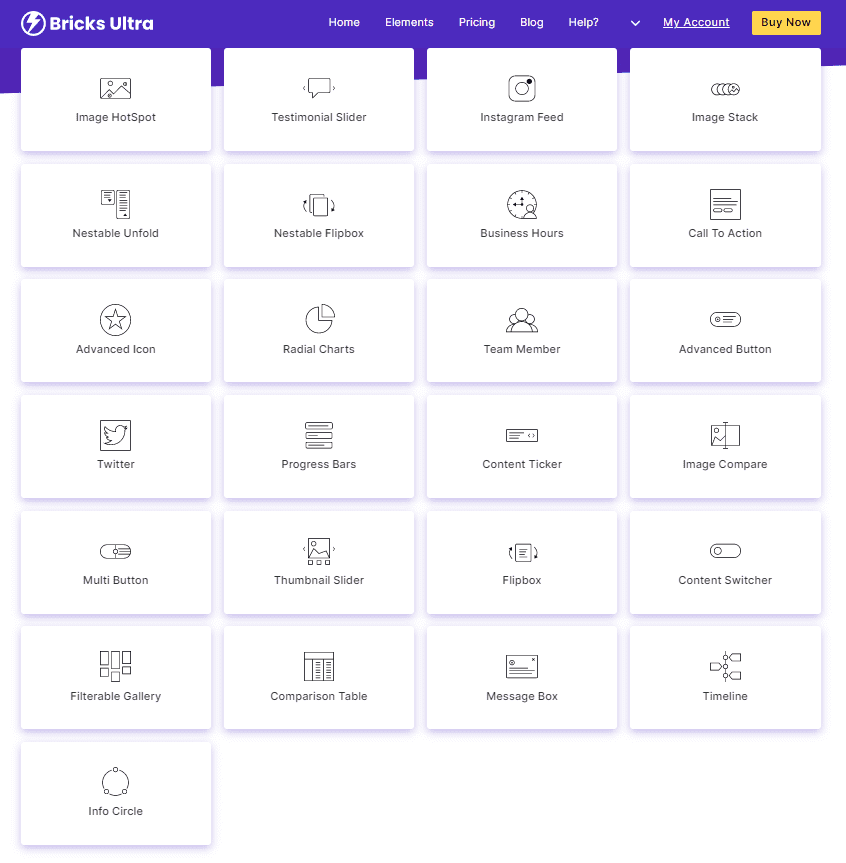846x863 pixels.
Task: Open the Info Circle element card
Action: (x=116, y=793)
